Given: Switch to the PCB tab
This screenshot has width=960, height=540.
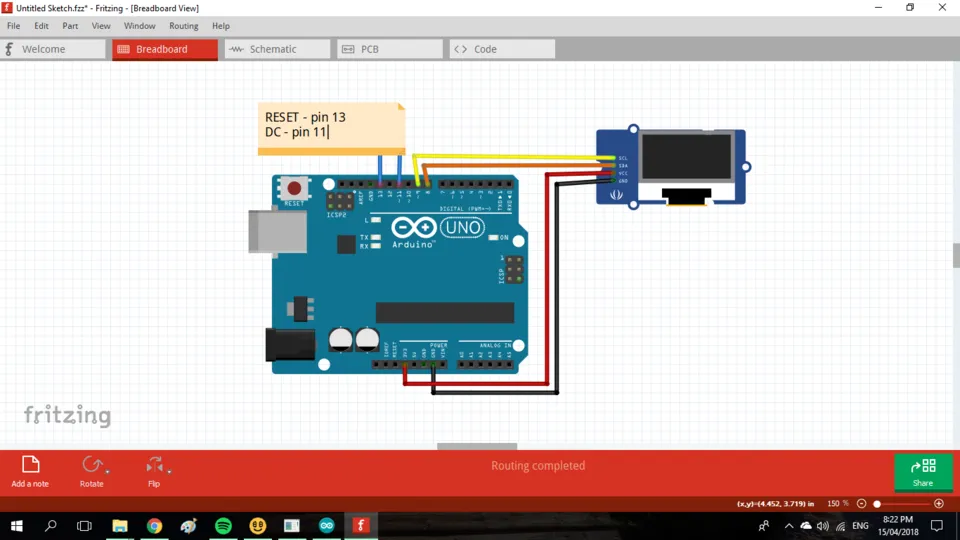Looking at the screenshot, I should click(x=389, y=49).
